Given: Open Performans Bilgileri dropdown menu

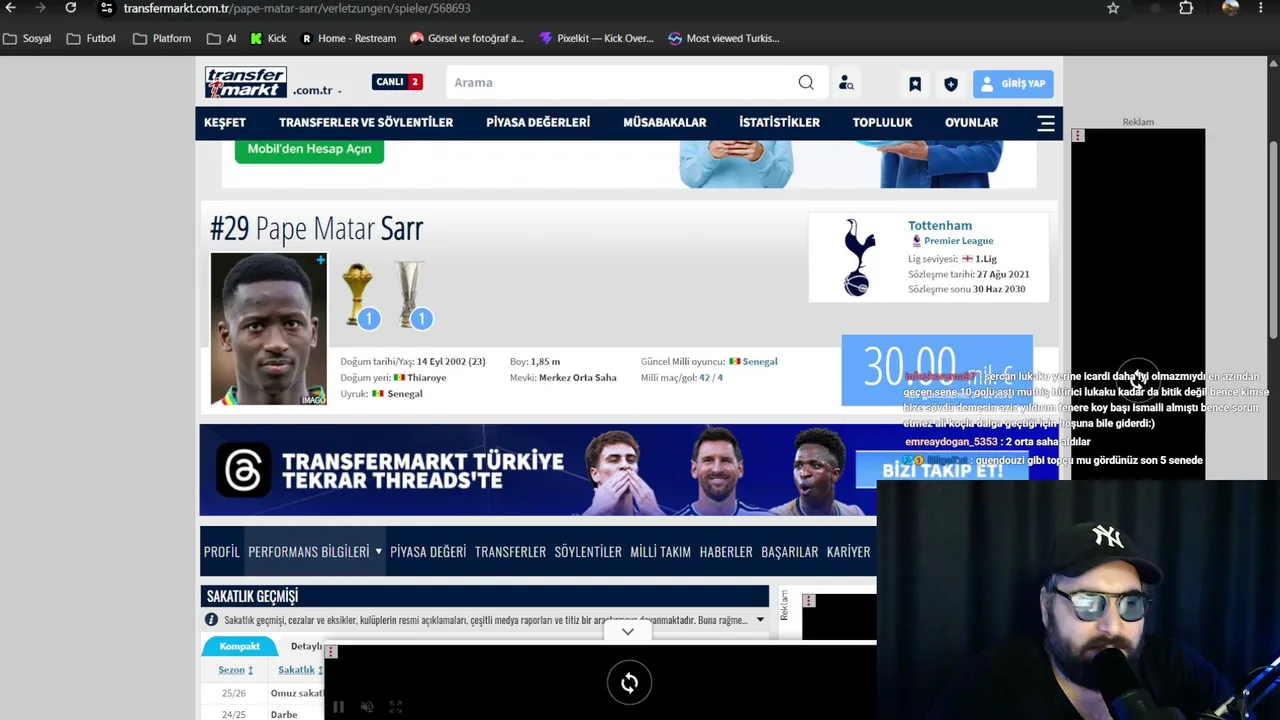Looking at the screenshot, I should pyautogui.click(x=315, y=552).
